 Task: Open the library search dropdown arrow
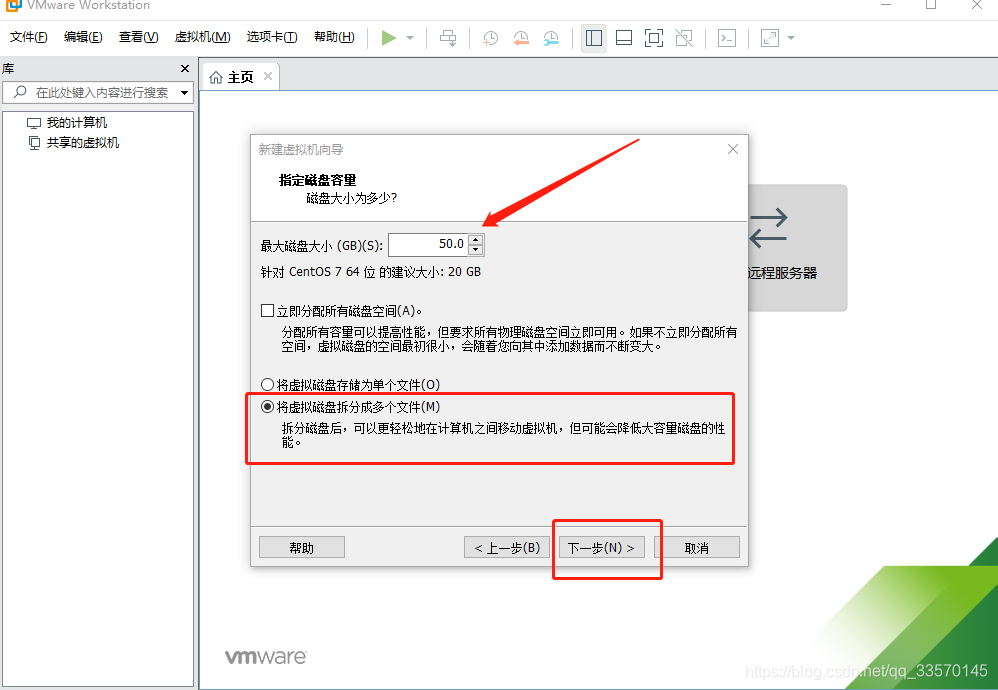(x=184, y=92)
